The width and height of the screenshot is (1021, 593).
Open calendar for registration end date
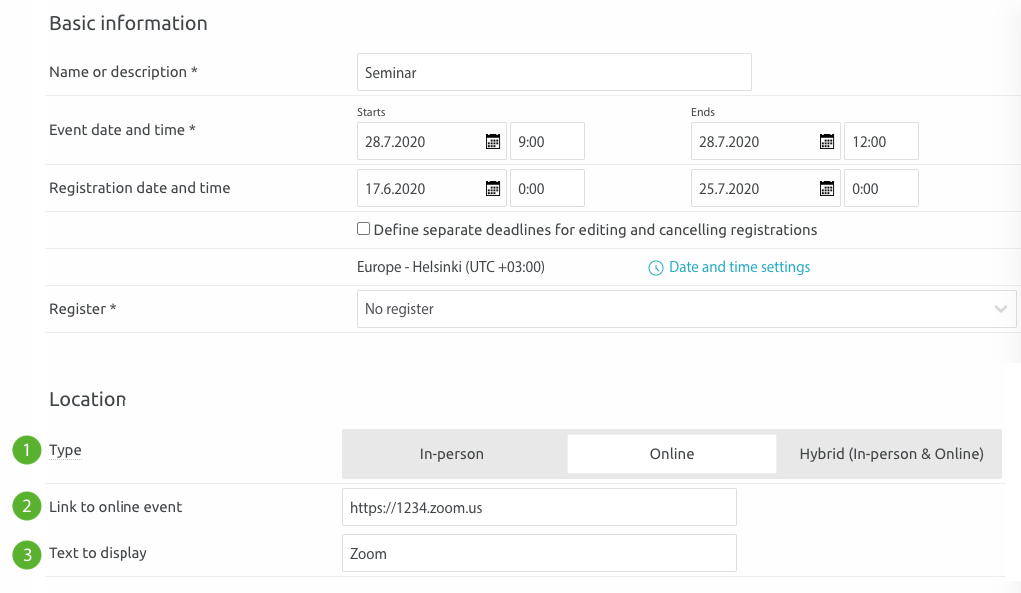[827, 189]
